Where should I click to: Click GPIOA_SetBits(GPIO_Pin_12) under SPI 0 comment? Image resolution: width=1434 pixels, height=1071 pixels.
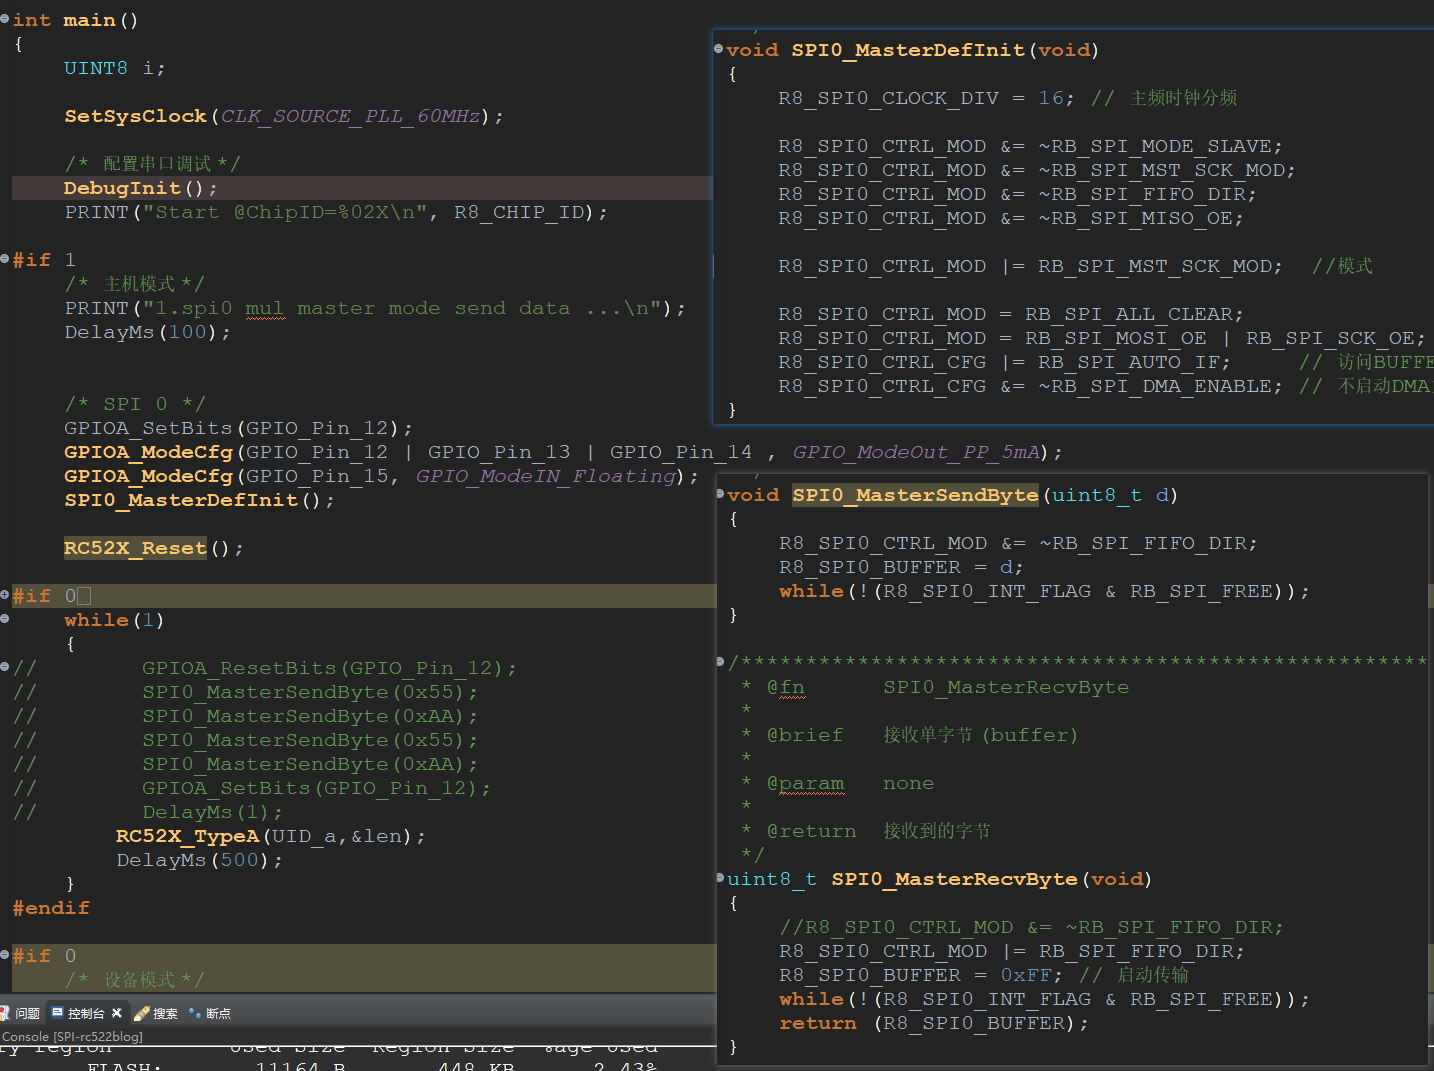(238, 428)
